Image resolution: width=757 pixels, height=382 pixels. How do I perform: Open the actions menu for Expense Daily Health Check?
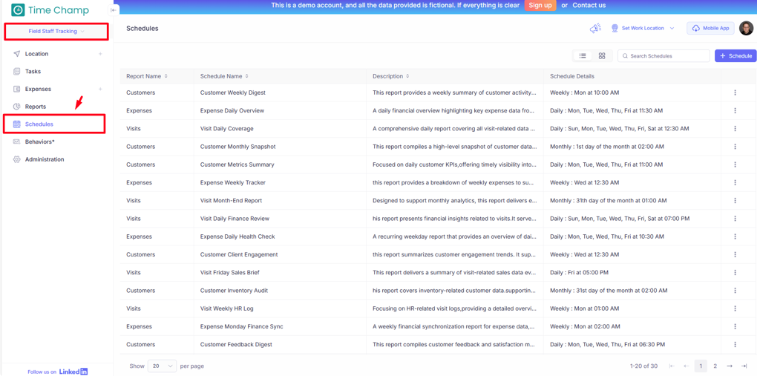[735, 237]
